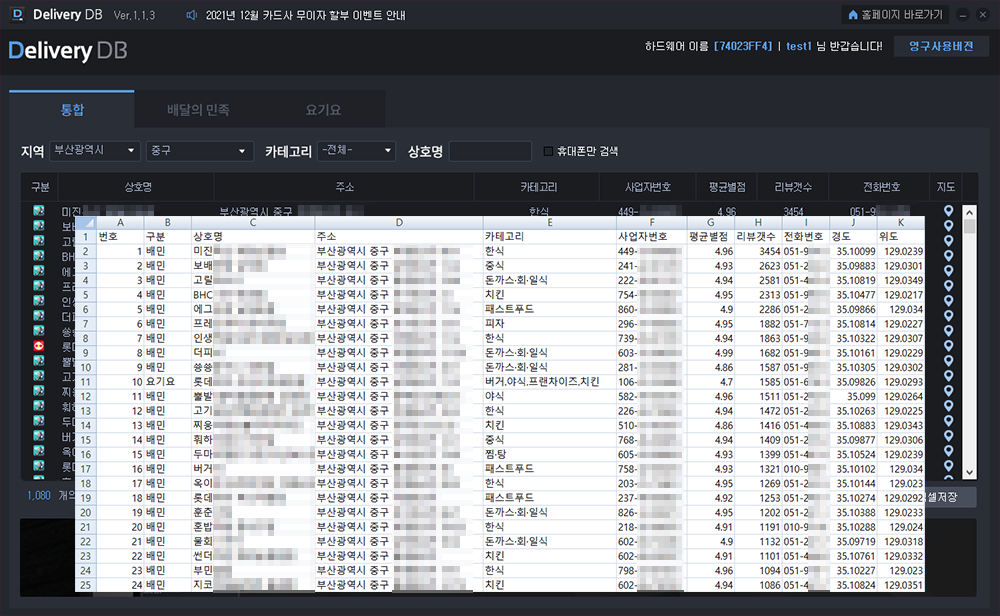1000x616 pixels.
Task: Switch to the 통합 tab
Action: tap(72, 110)
